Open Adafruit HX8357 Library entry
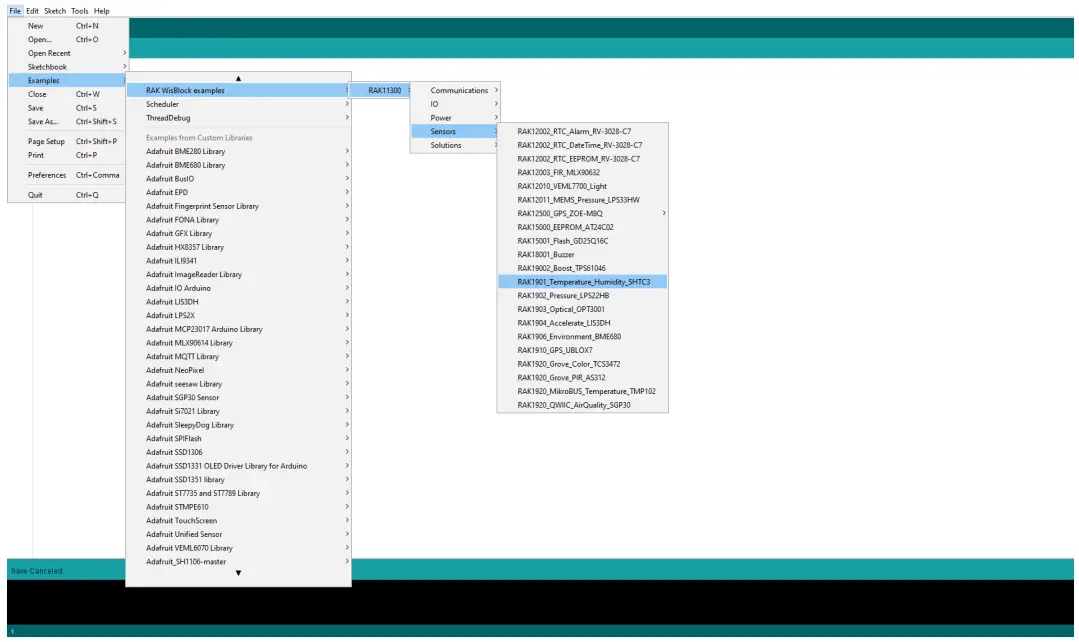This screenshot has width=1079, height=642. click(x=238, y=247)
